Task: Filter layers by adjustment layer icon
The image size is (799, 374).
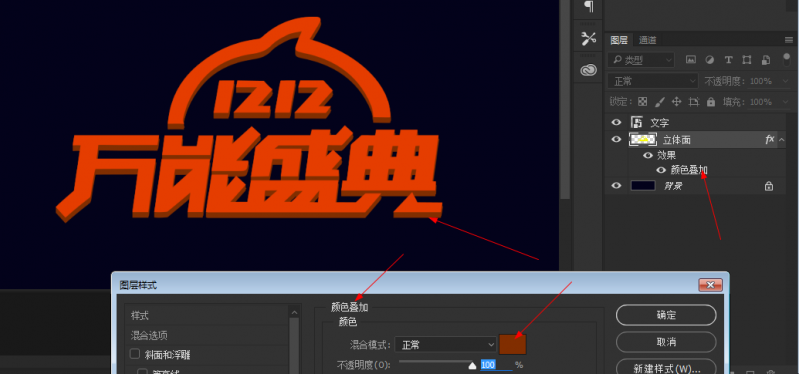Action: pyautogui.click(x=709, y=60)
